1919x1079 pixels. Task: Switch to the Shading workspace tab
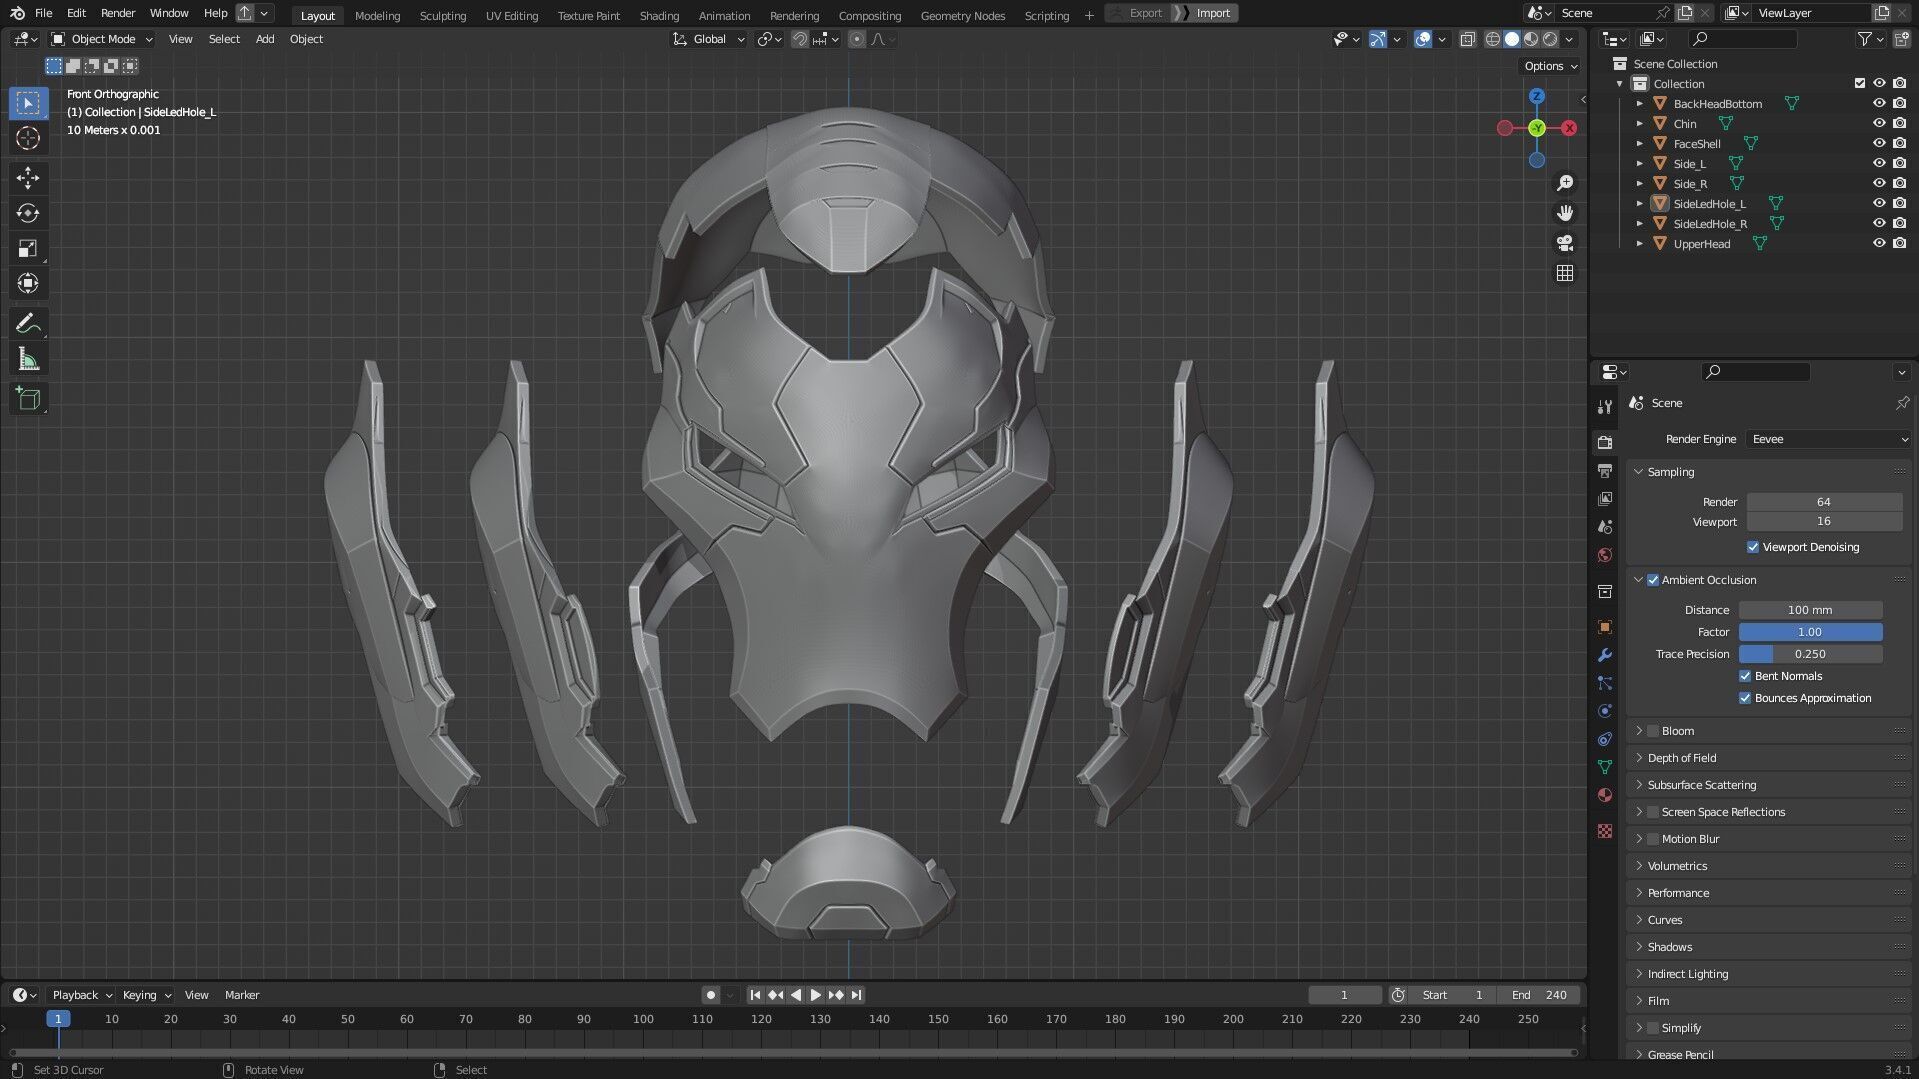(659, 15)
